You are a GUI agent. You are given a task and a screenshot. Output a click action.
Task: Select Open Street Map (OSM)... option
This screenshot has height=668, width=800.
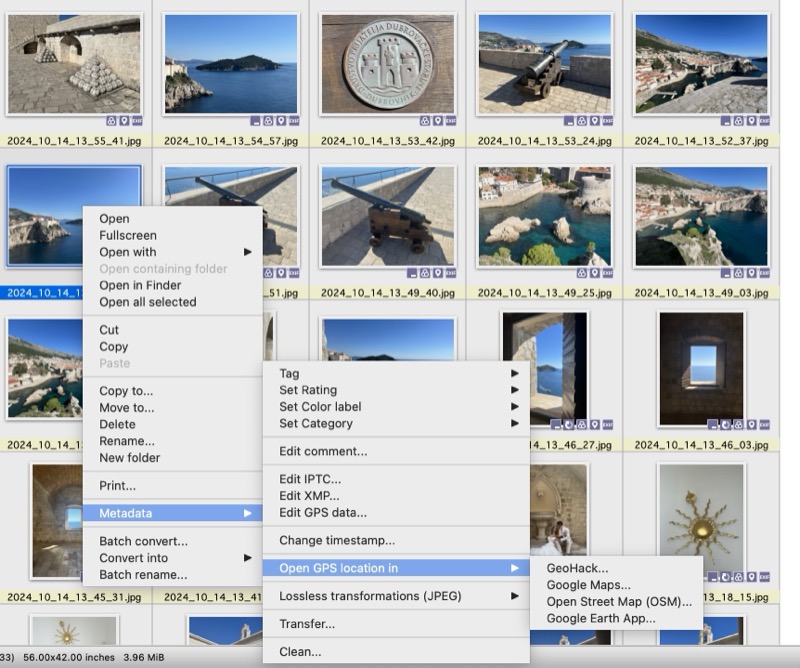618,602
